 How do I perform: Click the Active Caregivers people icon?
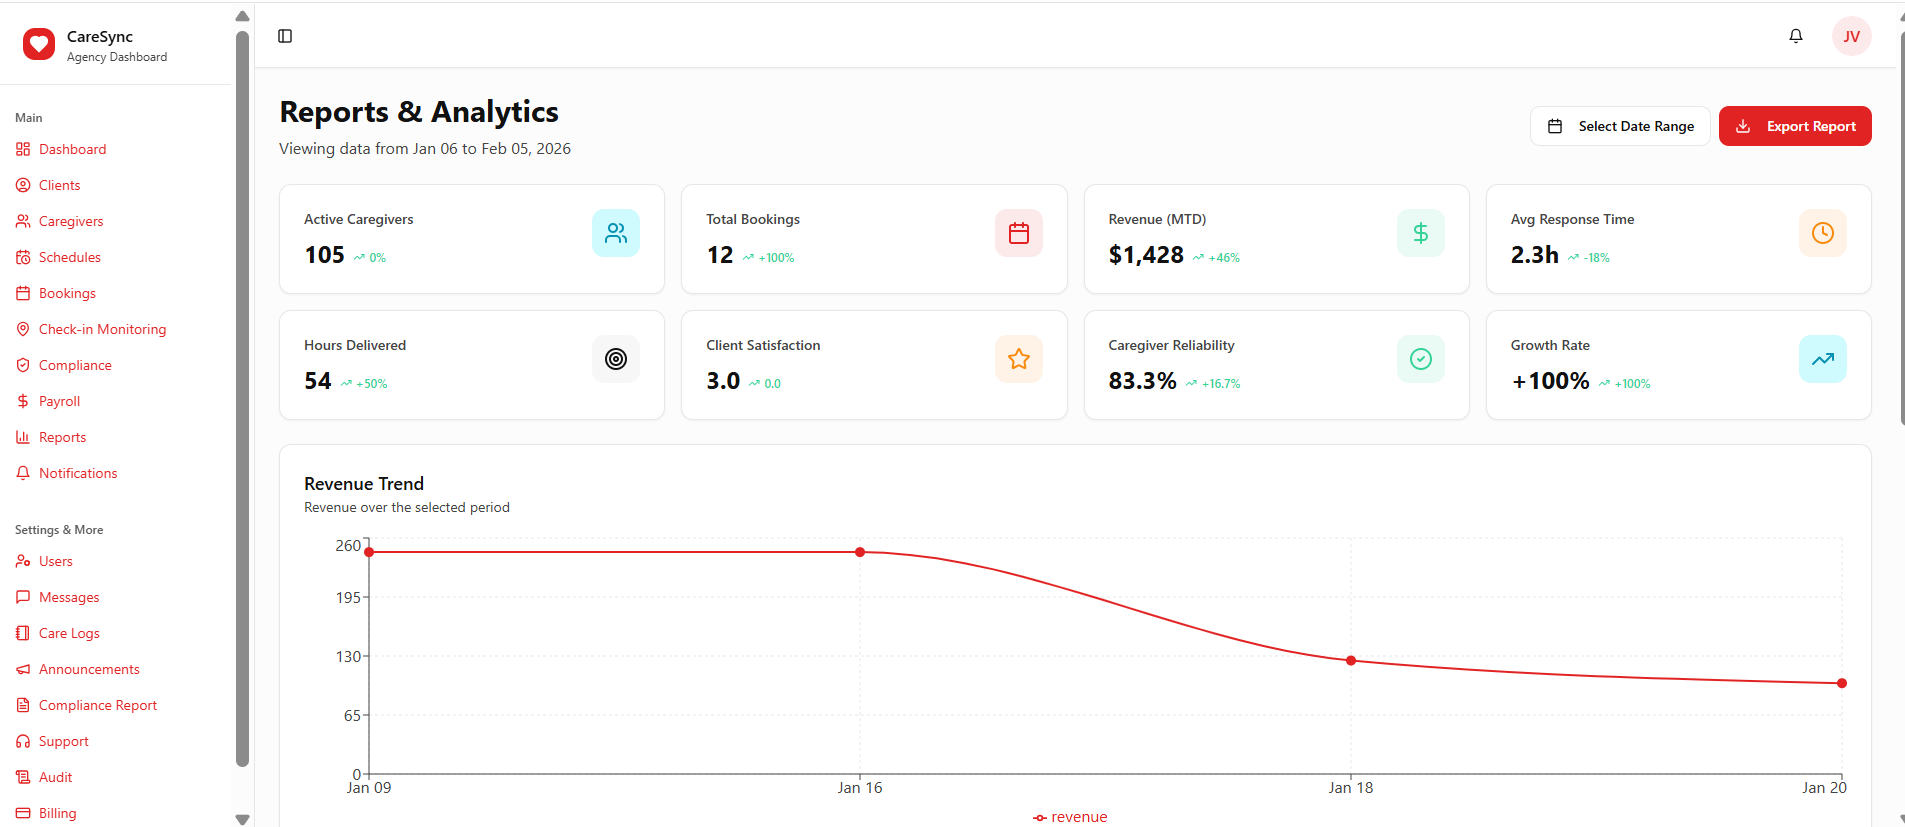[616, 233]
